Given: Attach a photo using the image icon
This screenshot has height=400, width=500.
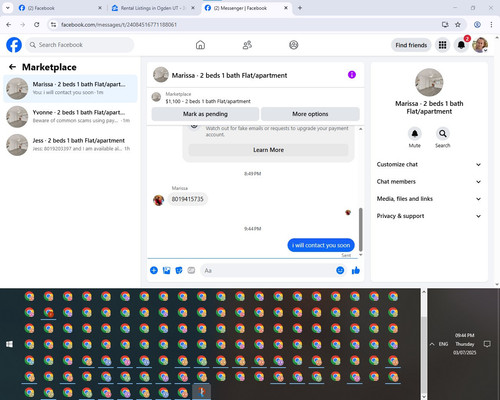Looking at the screenshot, I should [166, 270].
